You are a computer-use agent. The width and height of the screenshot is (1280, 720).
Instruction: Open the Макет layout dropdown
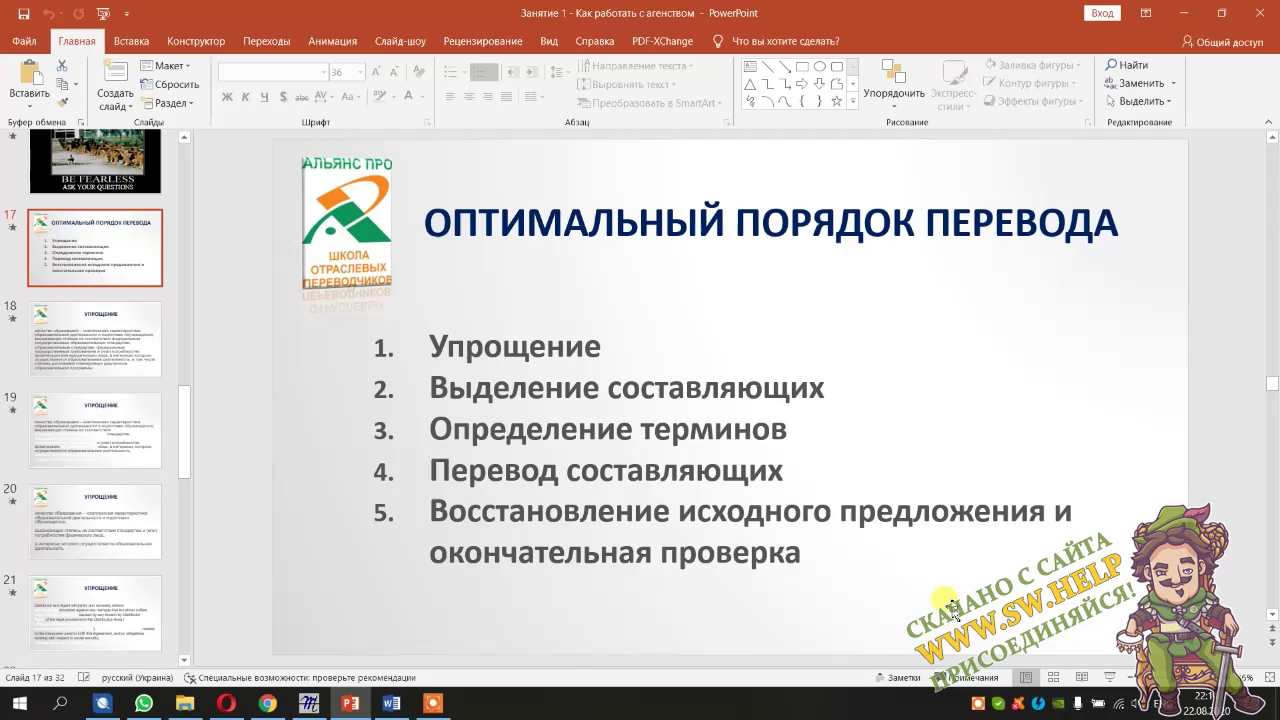click(166, 66)
